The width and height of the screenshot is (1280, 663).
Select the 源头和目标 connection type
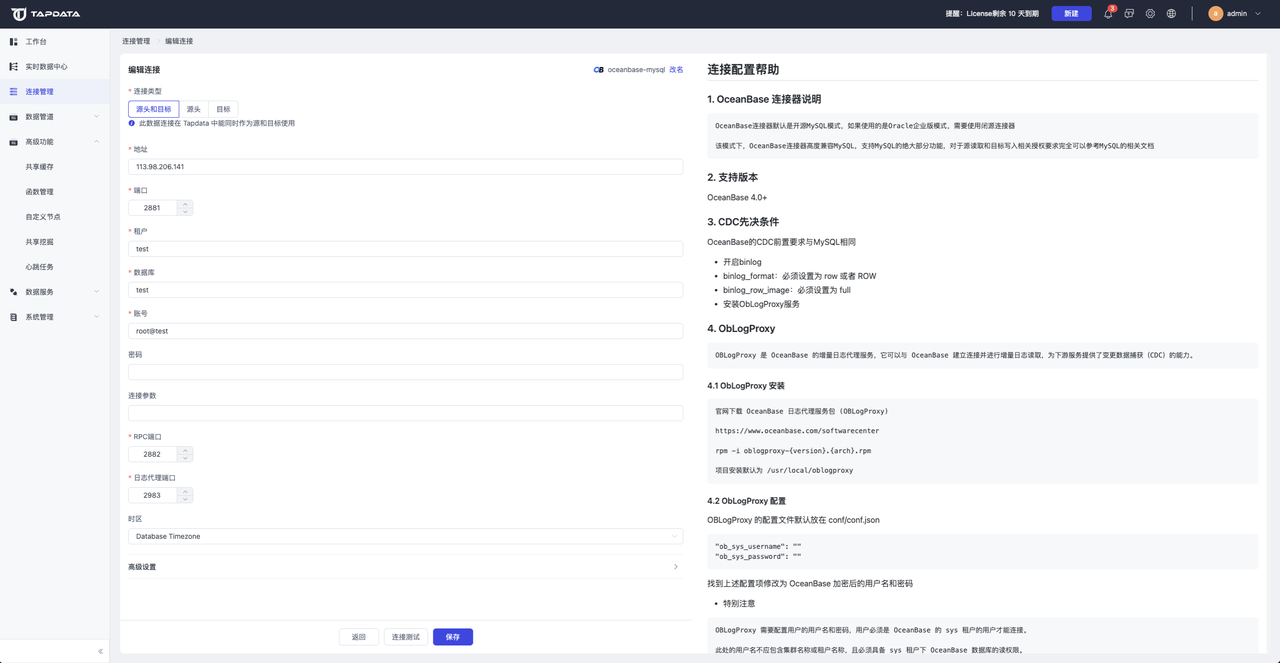[x=154, y=109]
